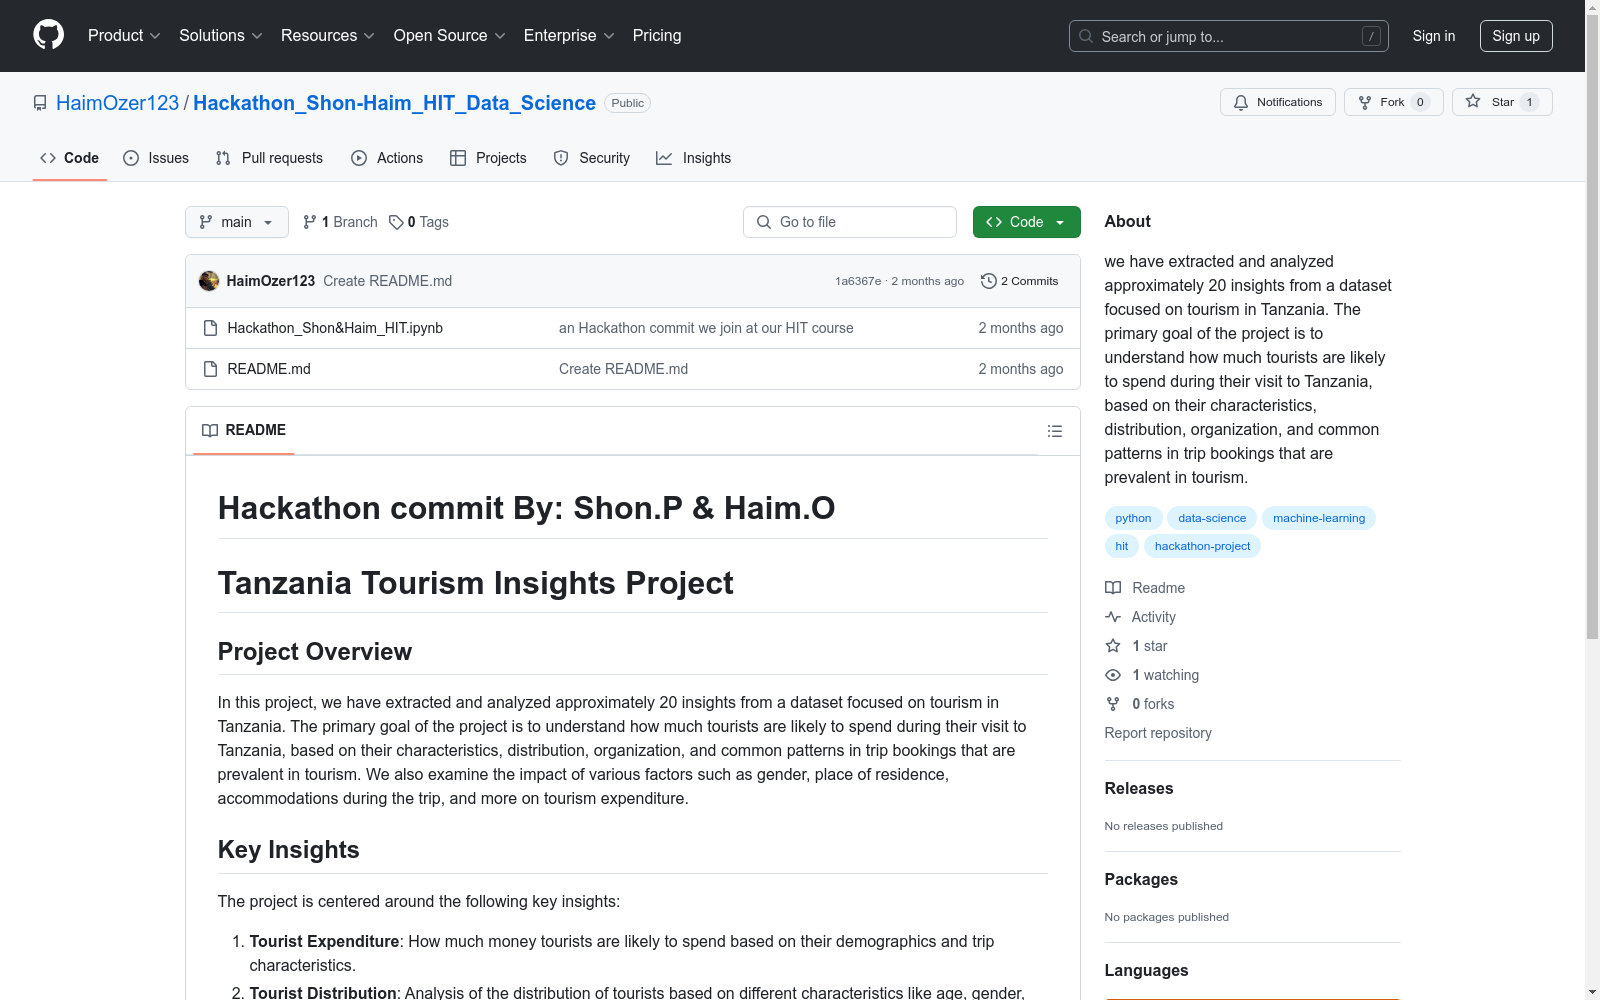Click the README.md file icon

click(x=210, y=369)
